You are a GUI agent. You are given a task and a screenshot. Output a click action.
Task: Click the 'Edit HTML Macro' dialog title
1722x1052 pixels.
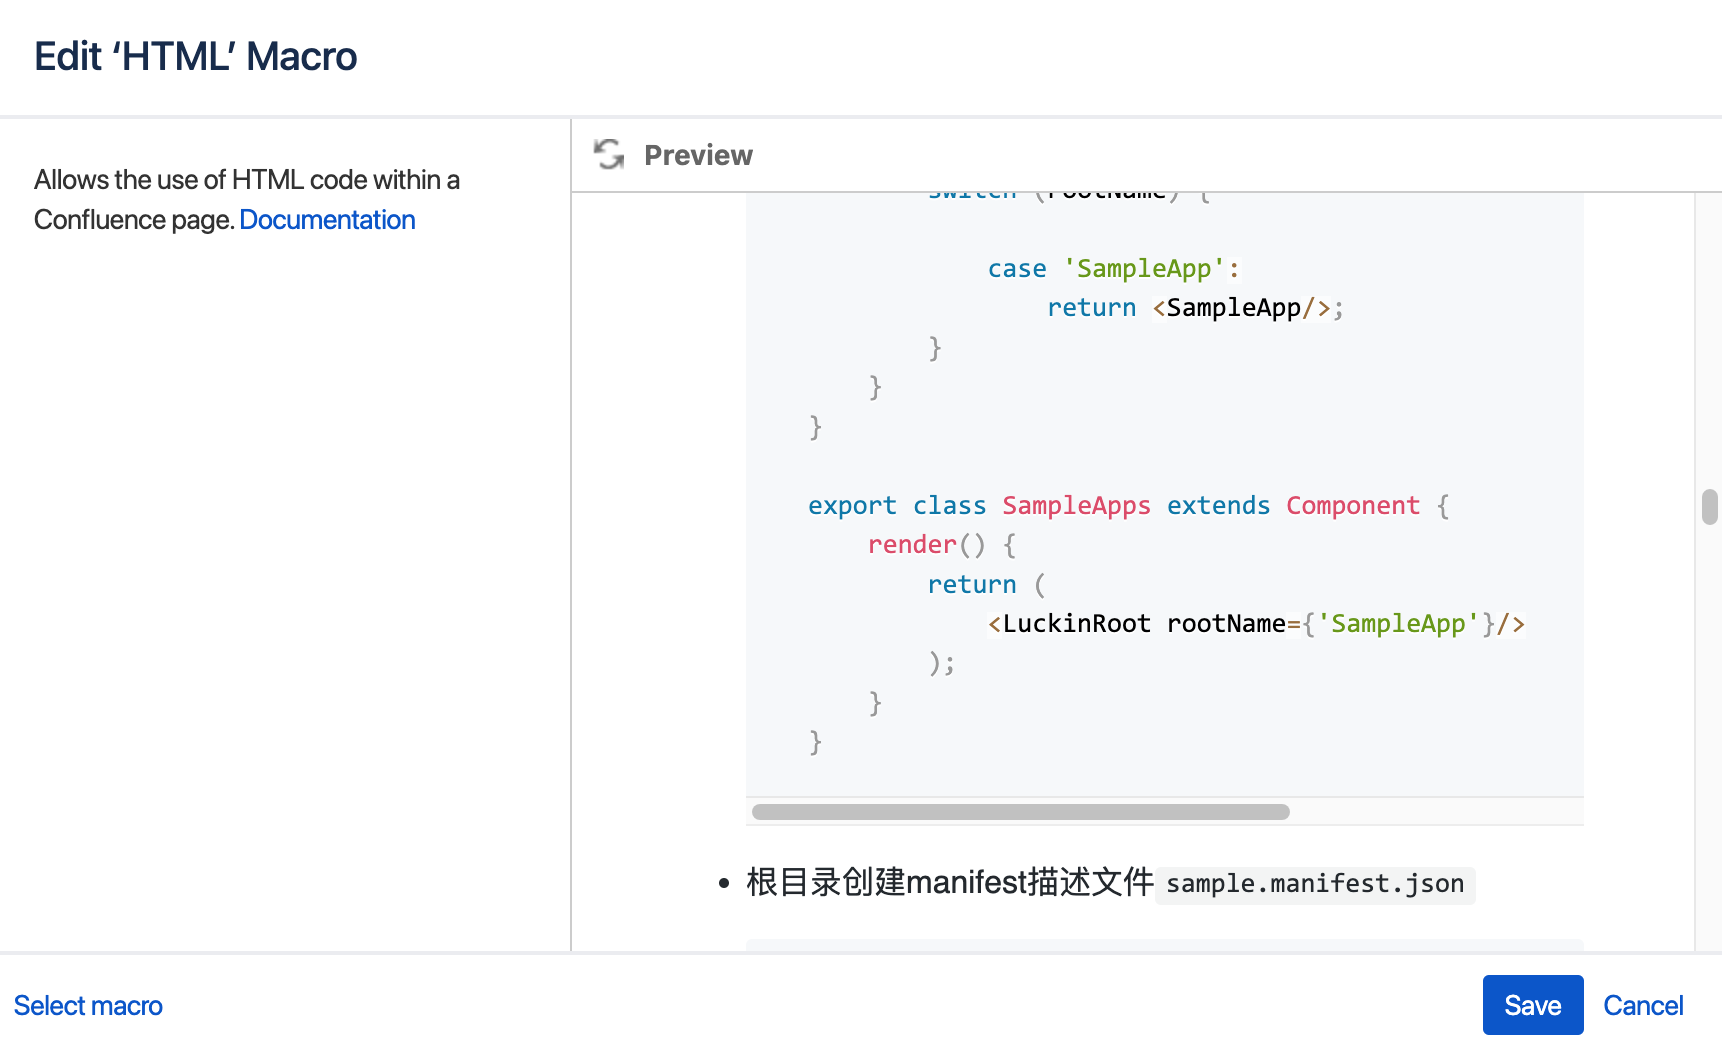195,56
